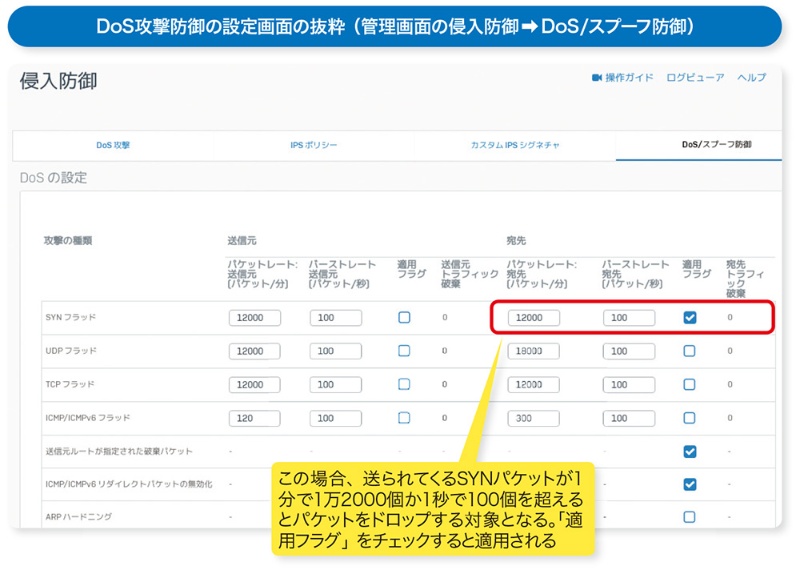This screenshot has width=800, height=570.
Task: Check destination apply flag for TCP フラッド
Action: click(690, 384)
